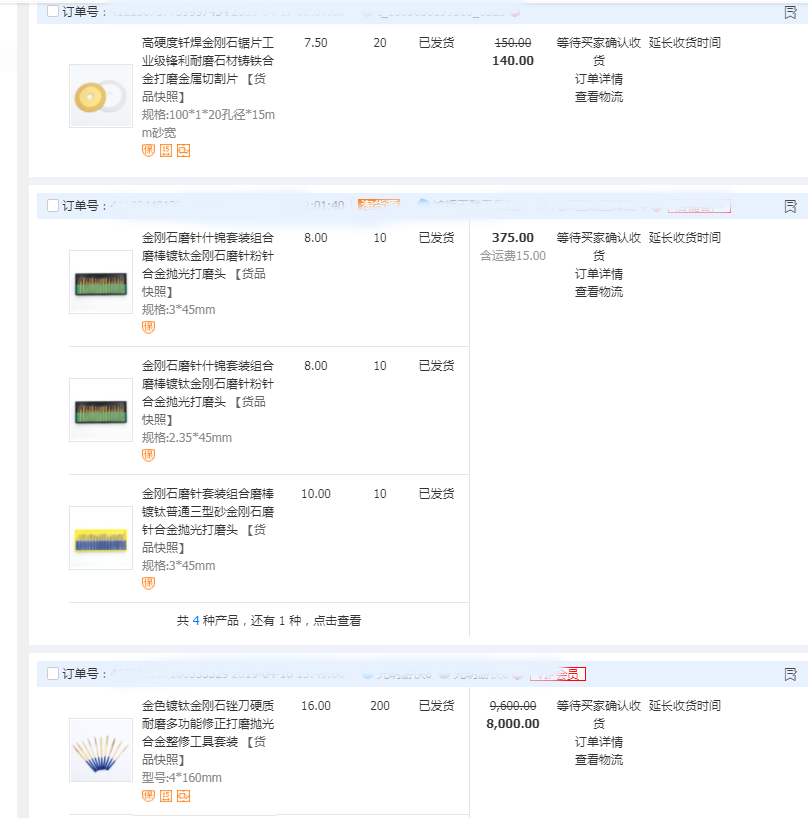The width and height of the screenshot is (808, 818).
Task: Click the 15-day service icon below the diamond saw blade
Action: pos(164,150)
